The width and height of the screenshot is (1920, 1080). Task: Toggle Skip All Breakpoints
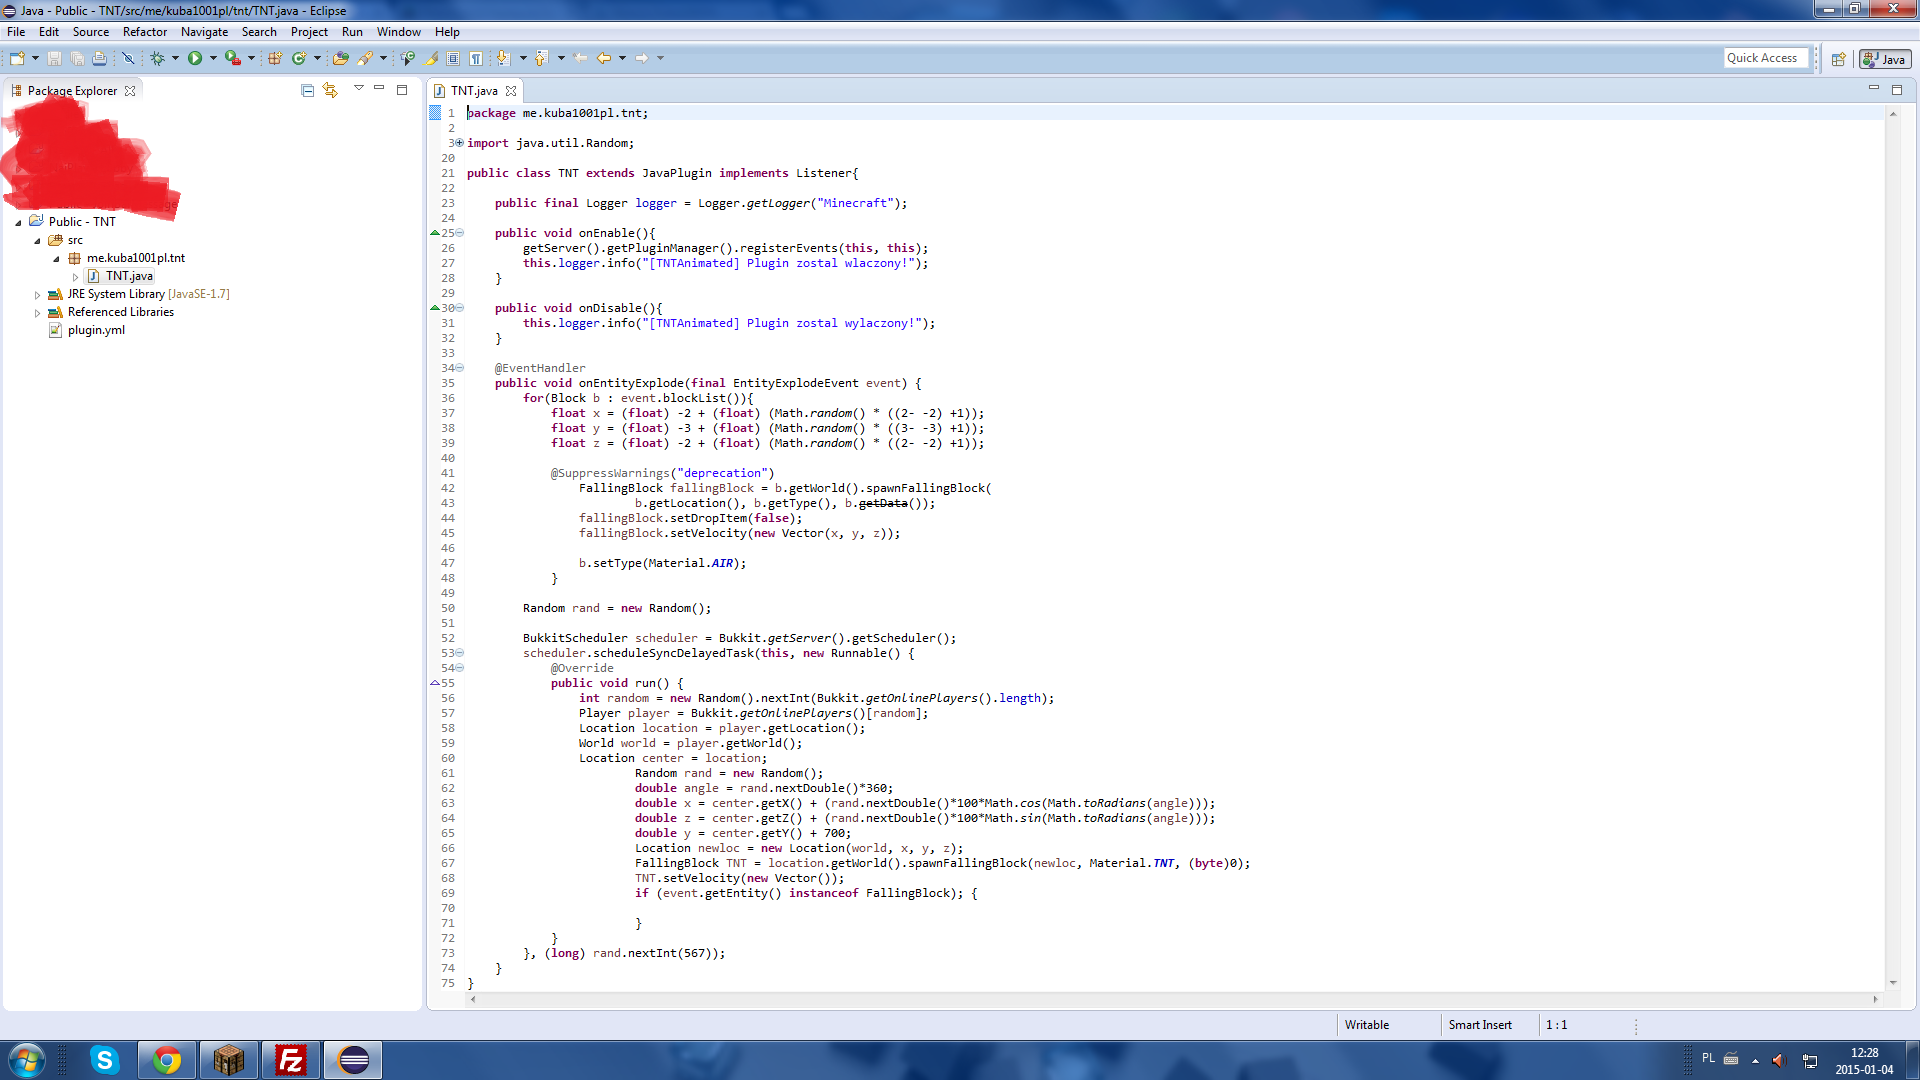(128, 58)
